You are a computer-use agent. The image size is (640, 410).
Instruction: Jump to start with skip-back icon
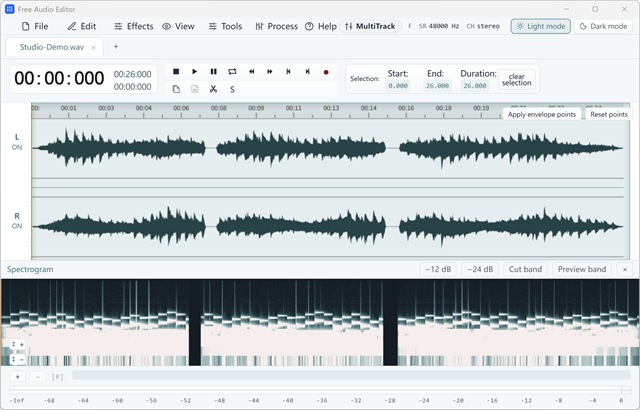(x=289, y=71)
